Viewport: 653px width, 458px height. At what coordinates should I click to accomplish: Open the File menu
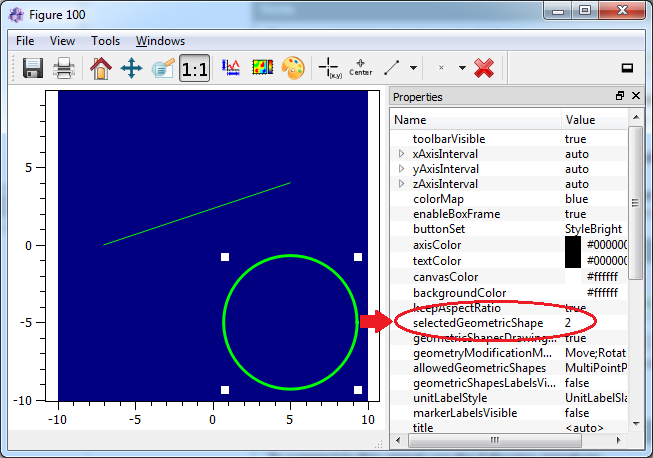tap(25, 41)
